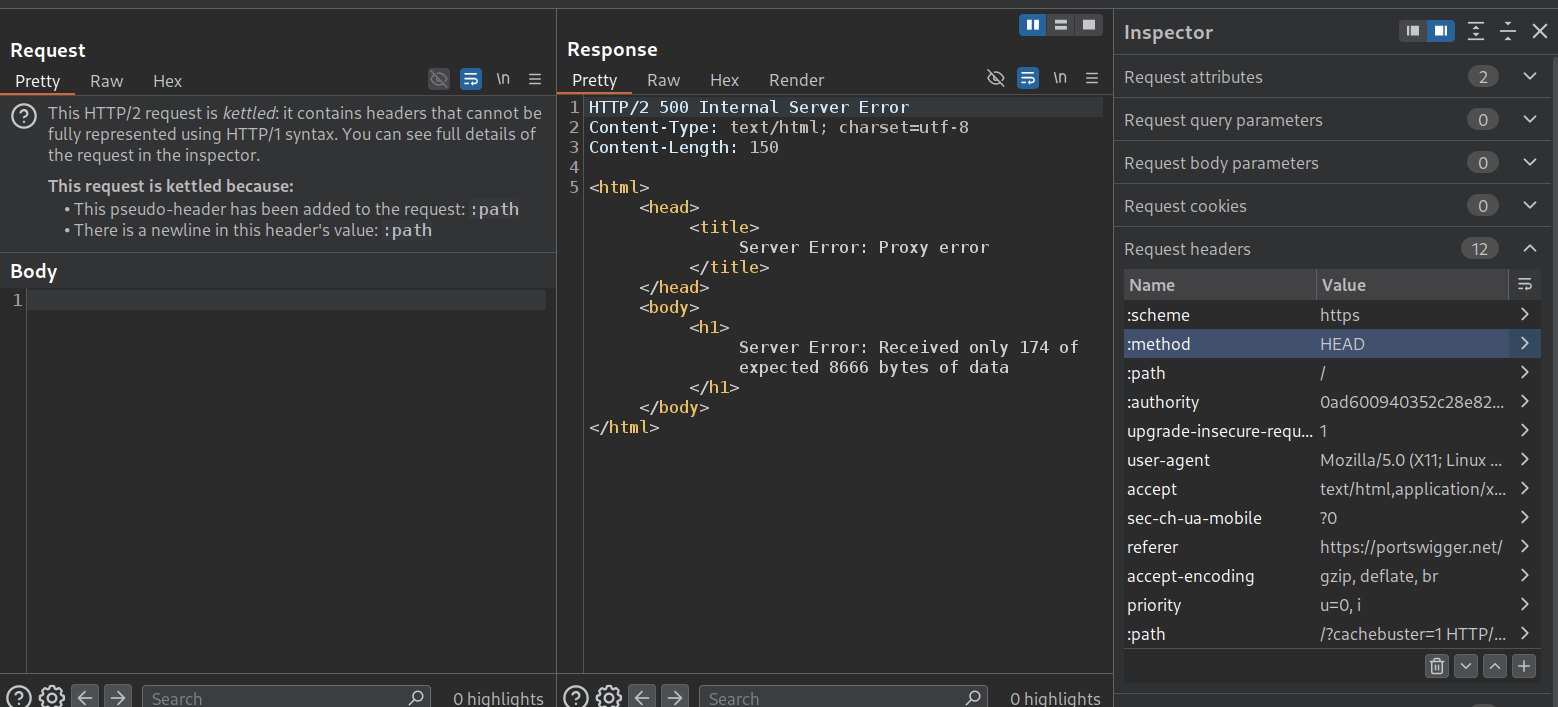
Task: Close the Inspector panel
Action: [1540, 32]
